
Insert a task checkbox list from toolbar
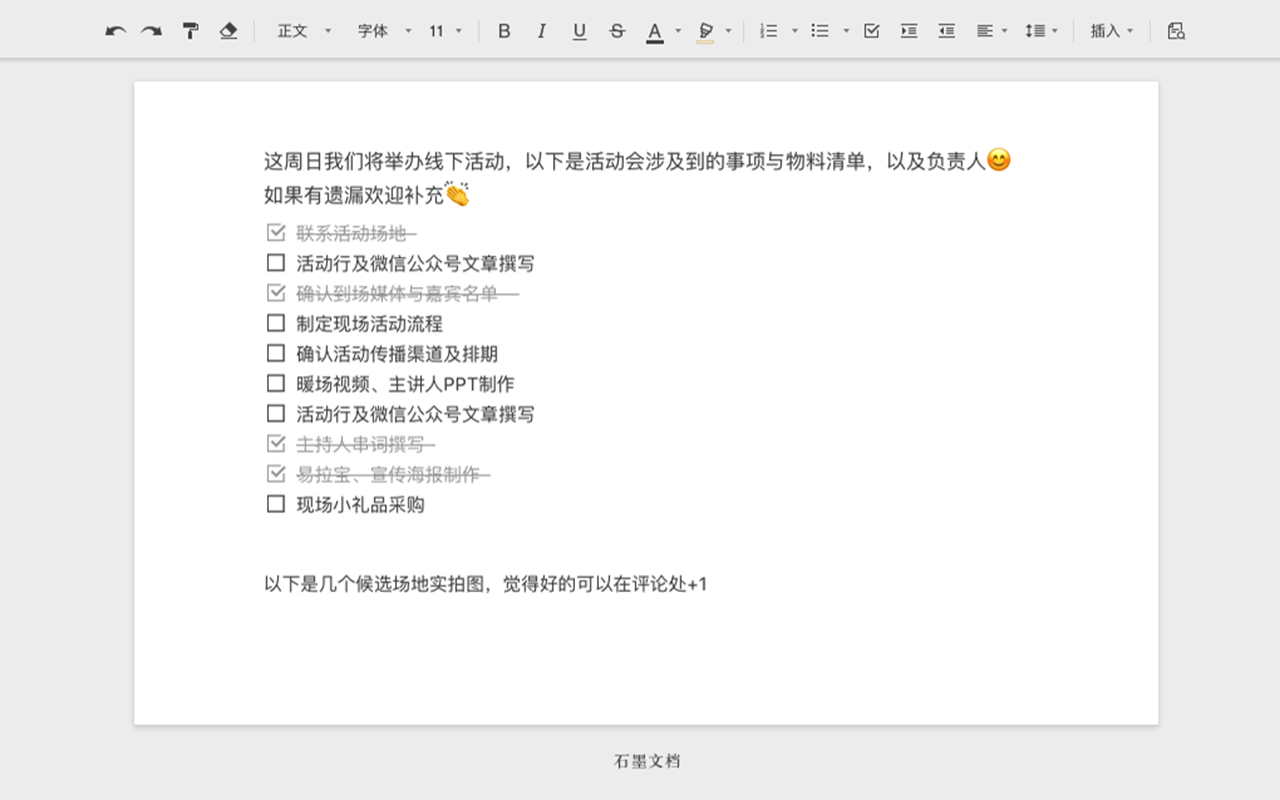(871, 31)
